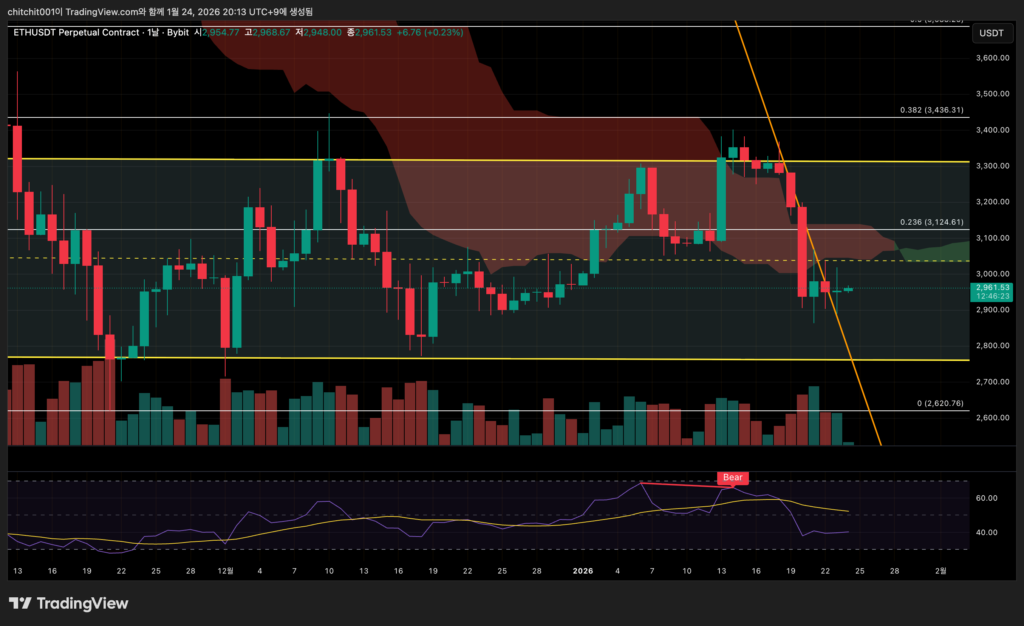Click the 12월 label on time axis
1024x626 pixels.
point(226,570)
